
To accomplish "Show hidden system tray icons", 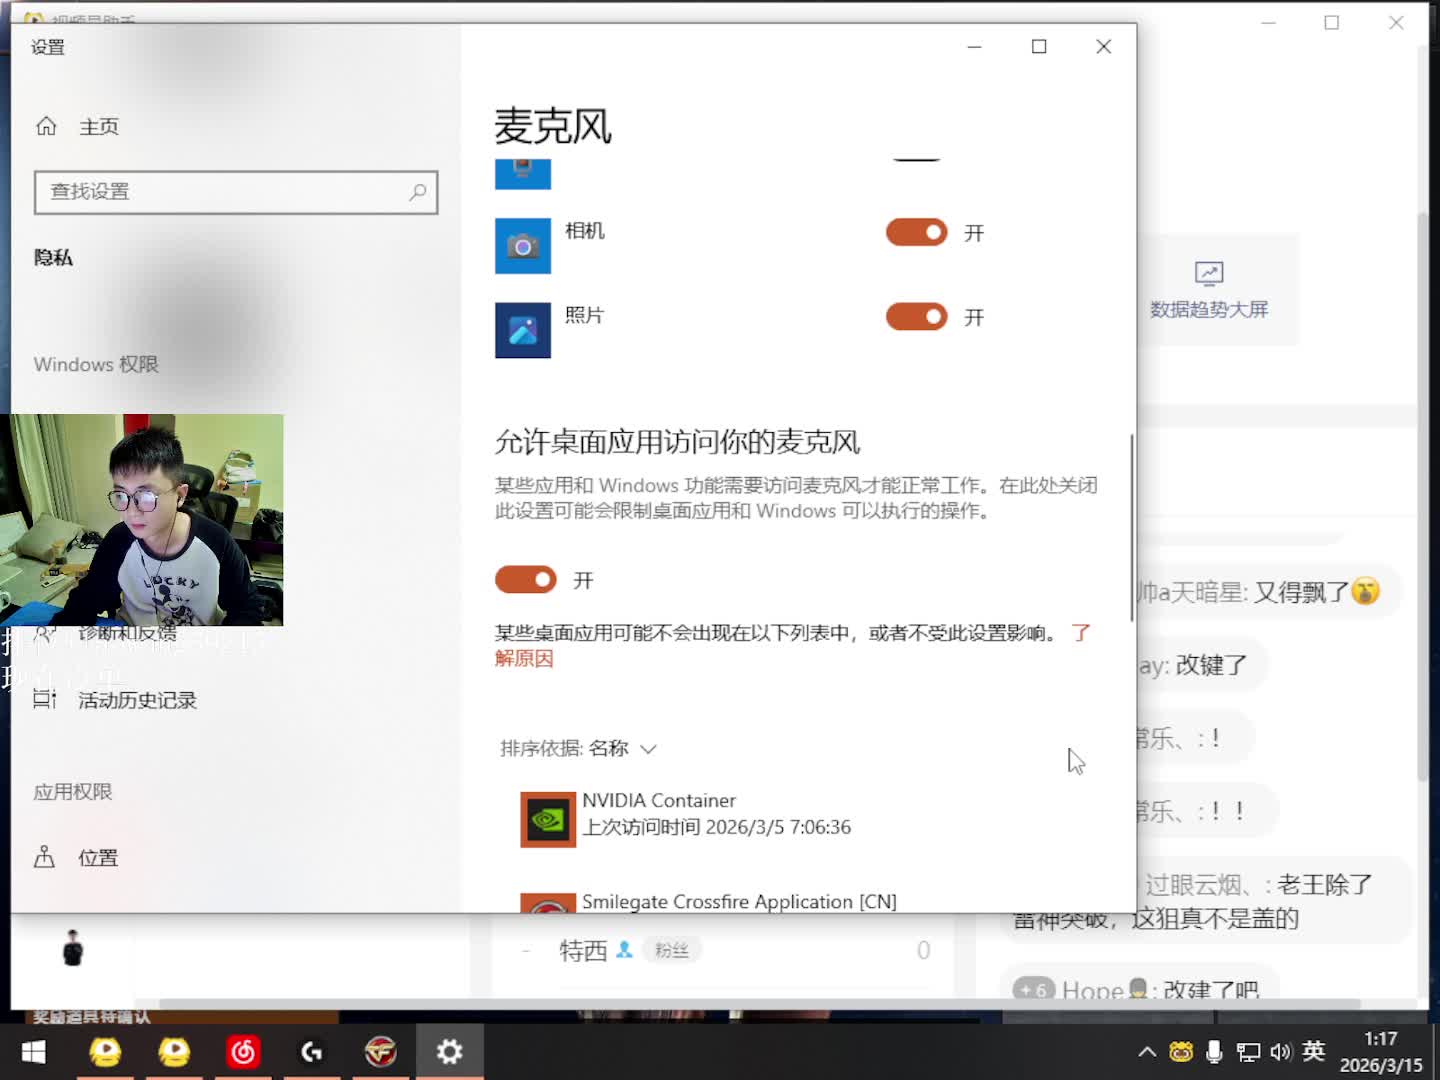I will [1147, 1051].
